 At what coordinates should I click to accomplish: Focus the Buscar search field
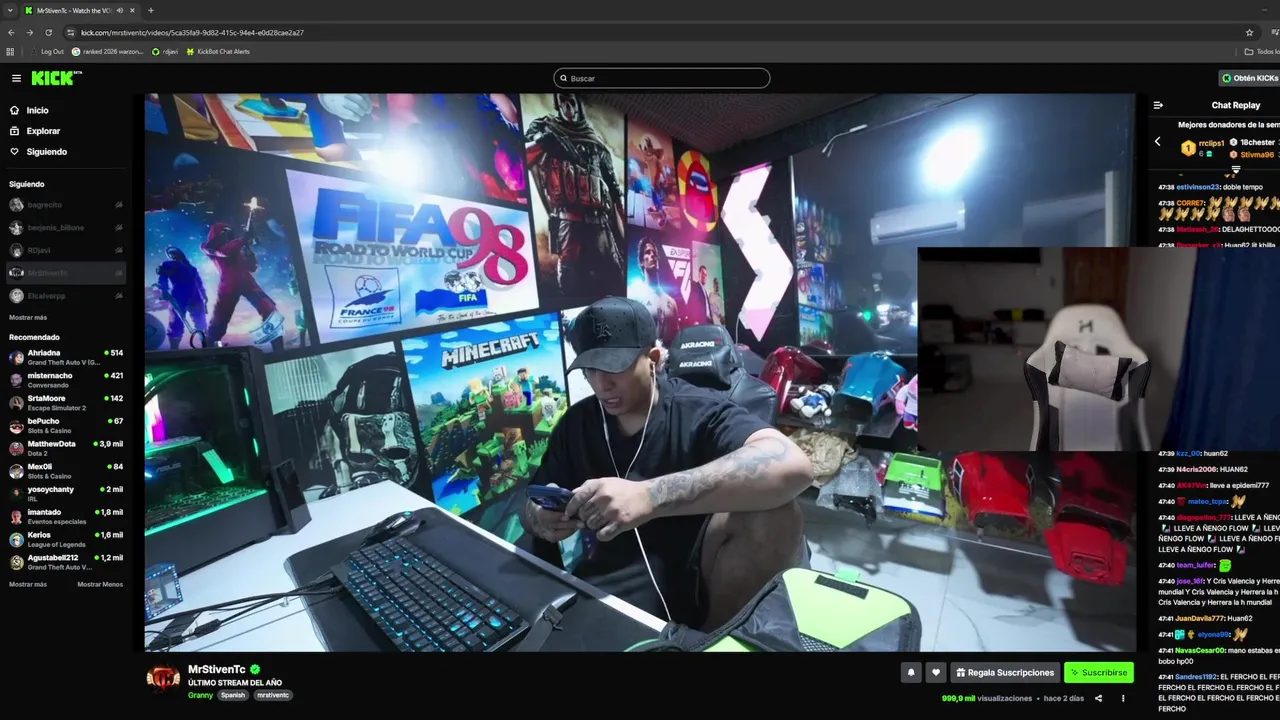[662, 78]
